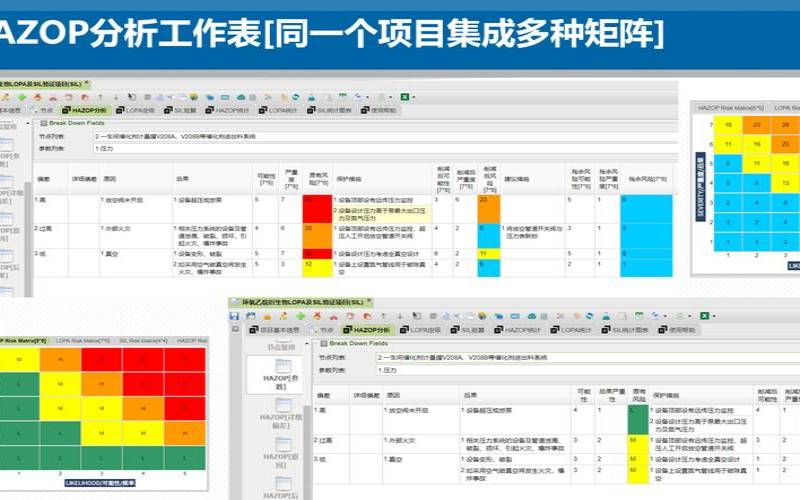The image size is (800, 500).
Task: Click the refresh icon in the upper window toolbar
Action: click(x=295, y=97)
